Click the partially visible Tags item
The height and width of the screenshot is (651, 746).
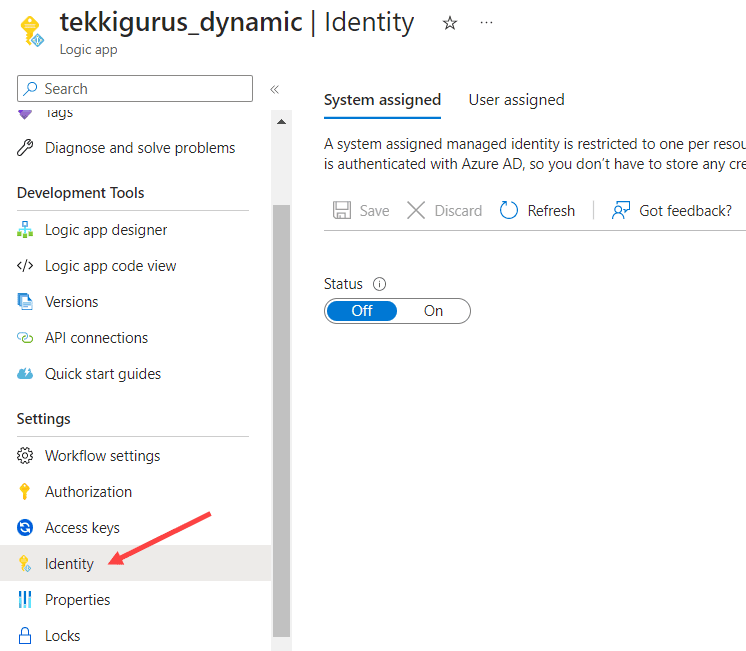click(59, 113)
